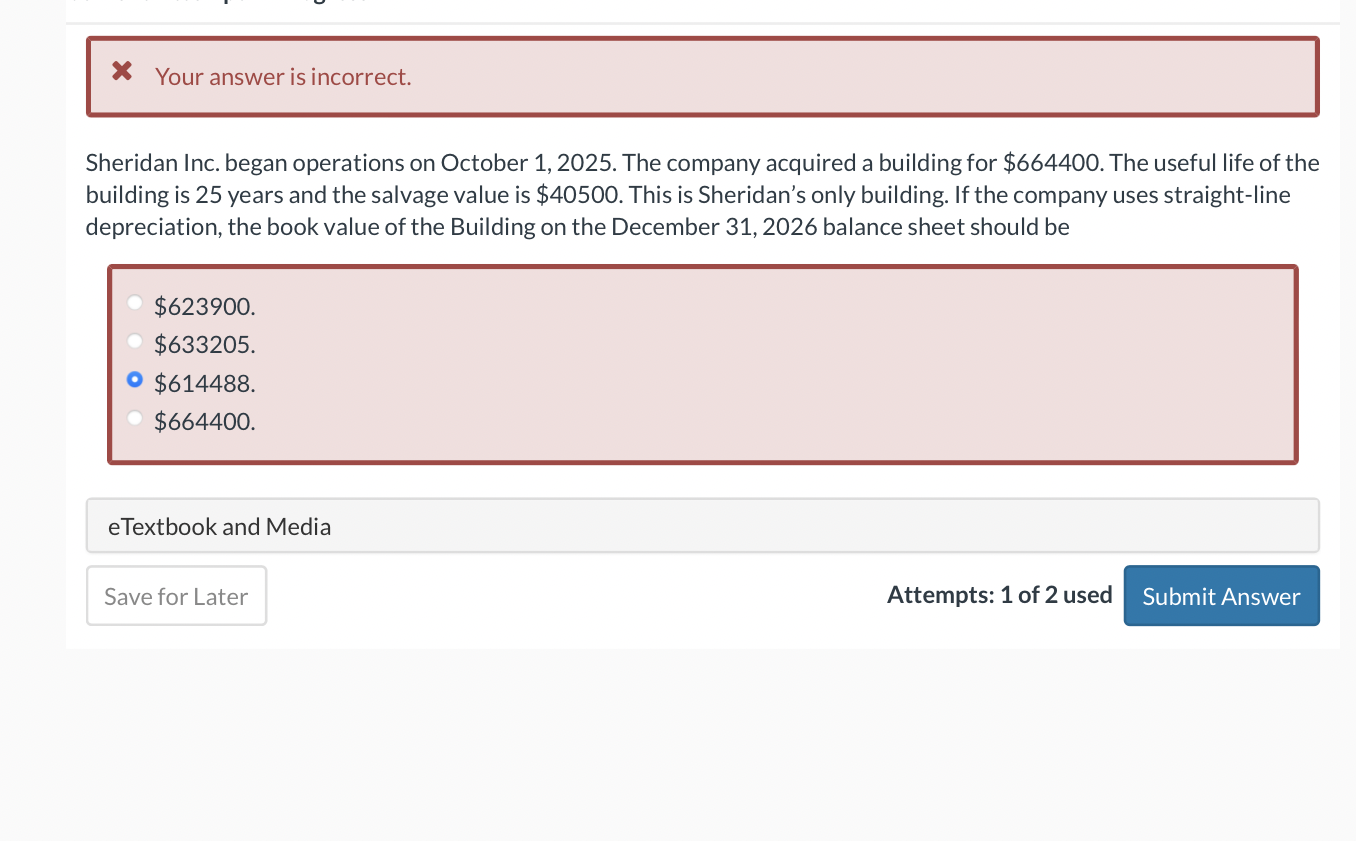The height and width of the screenshot is (841, 1356).
Task: Submit the currently selected answer
Action: click(x=1221, y=595)
